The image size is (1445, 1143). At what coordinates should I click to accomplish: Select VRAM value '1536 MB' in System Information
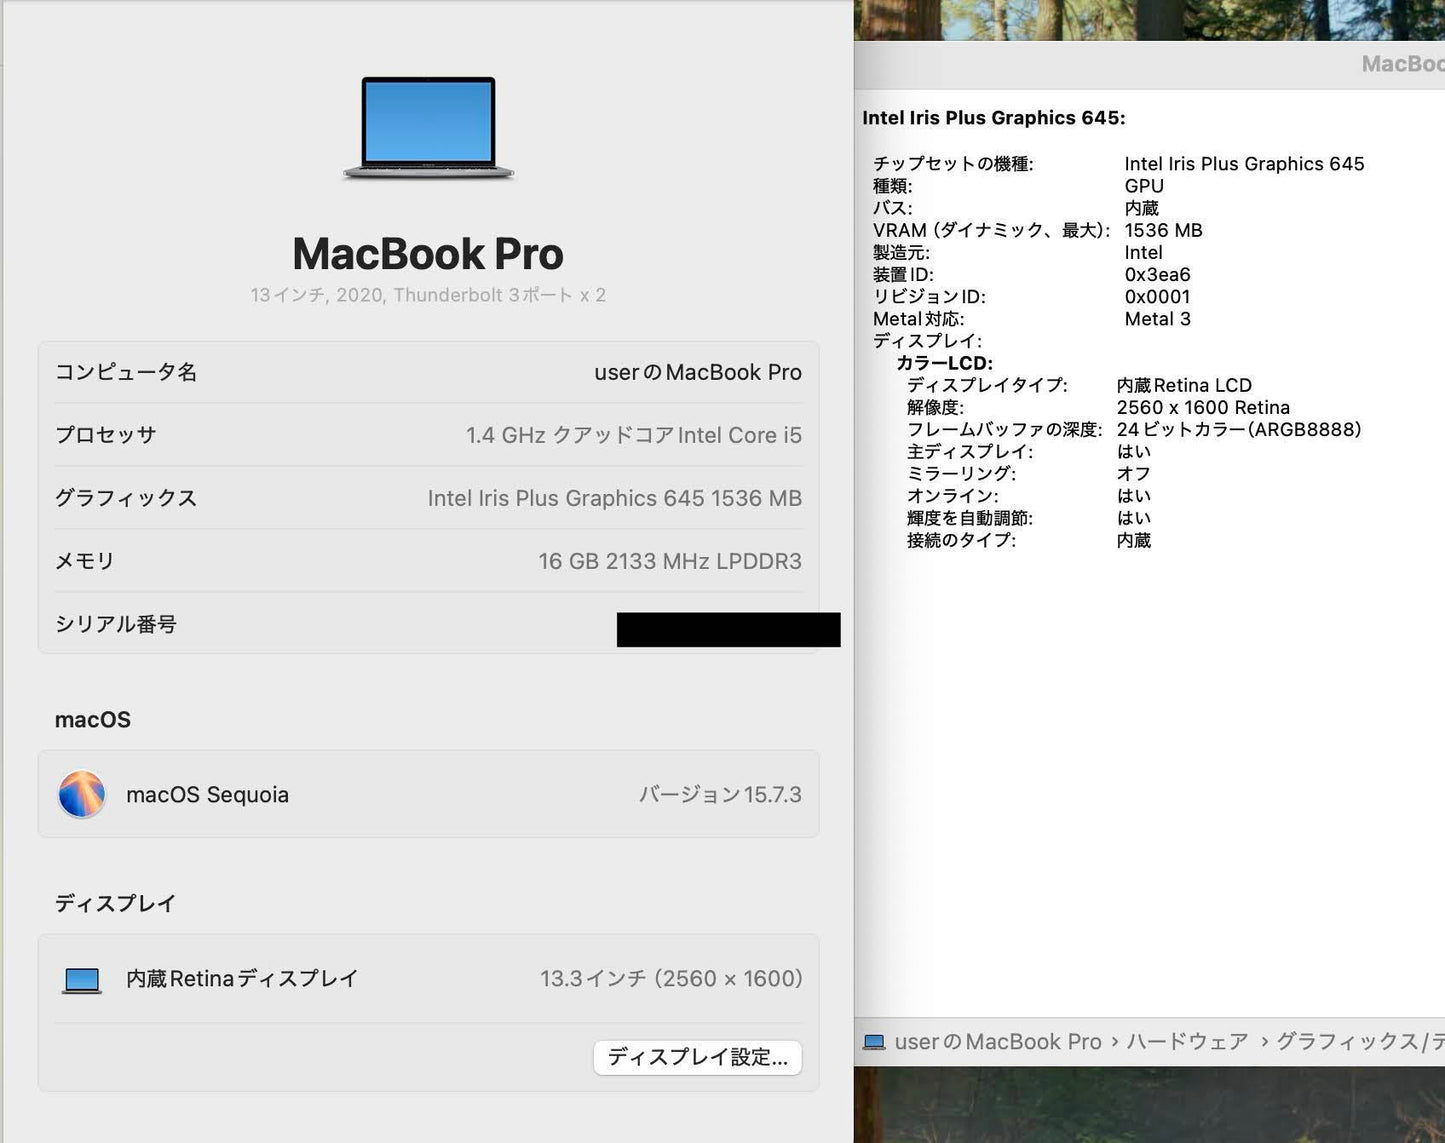(x=1163, y=230)
